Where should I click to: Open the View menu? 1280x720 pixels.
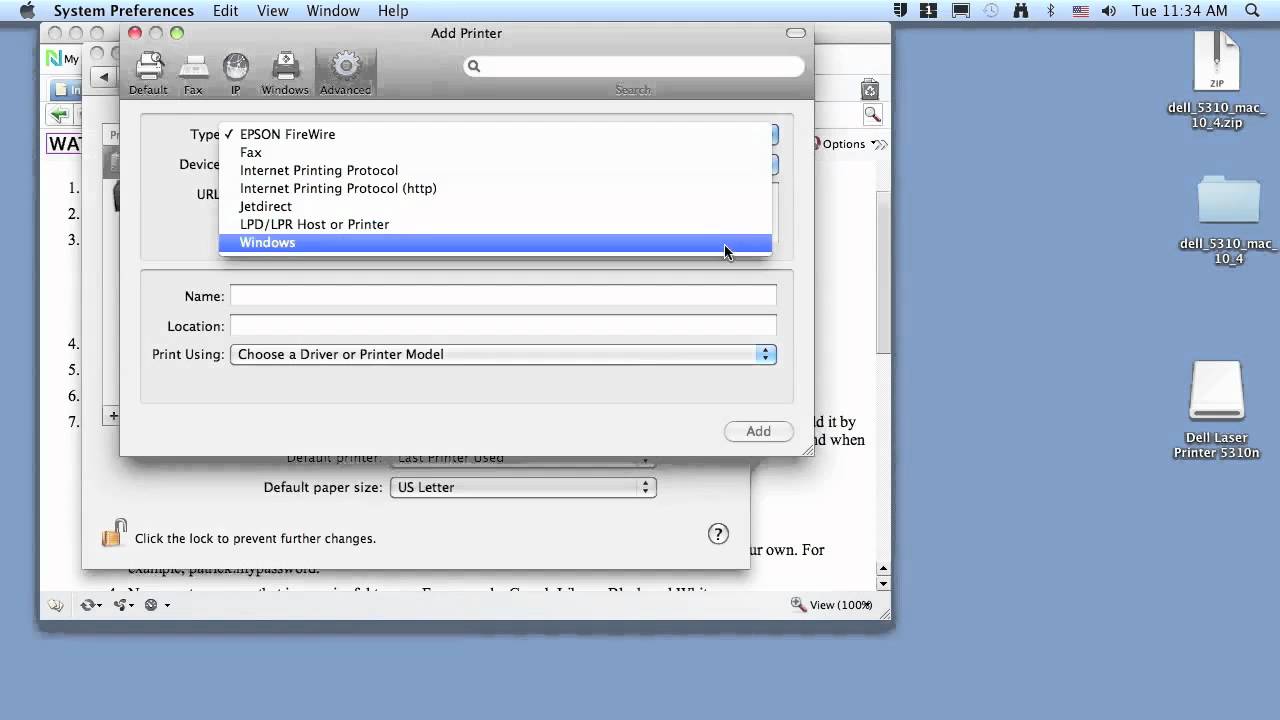click(272, 11)
